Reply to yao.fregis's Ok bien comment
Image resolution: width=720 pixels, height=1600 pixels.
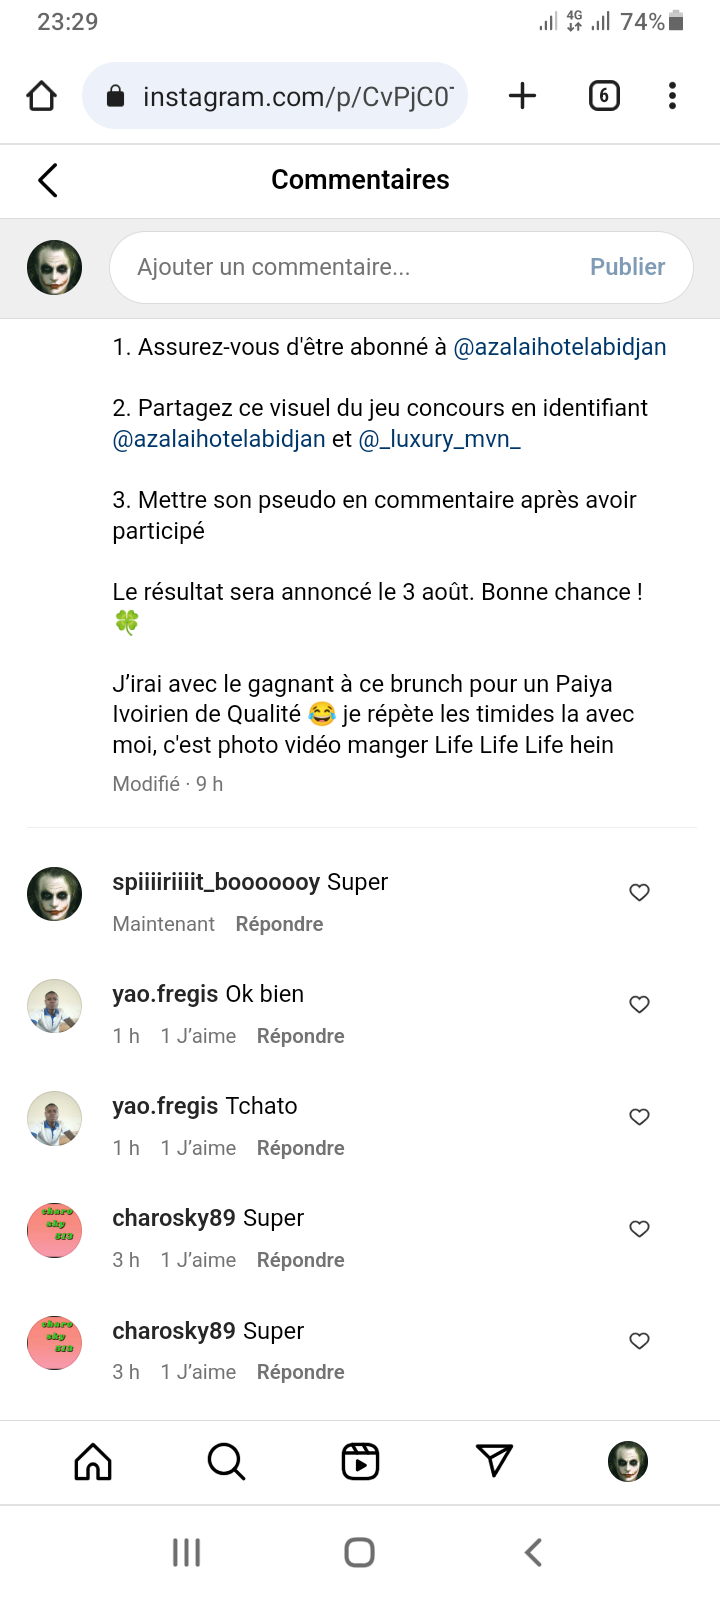point(300,1036)
